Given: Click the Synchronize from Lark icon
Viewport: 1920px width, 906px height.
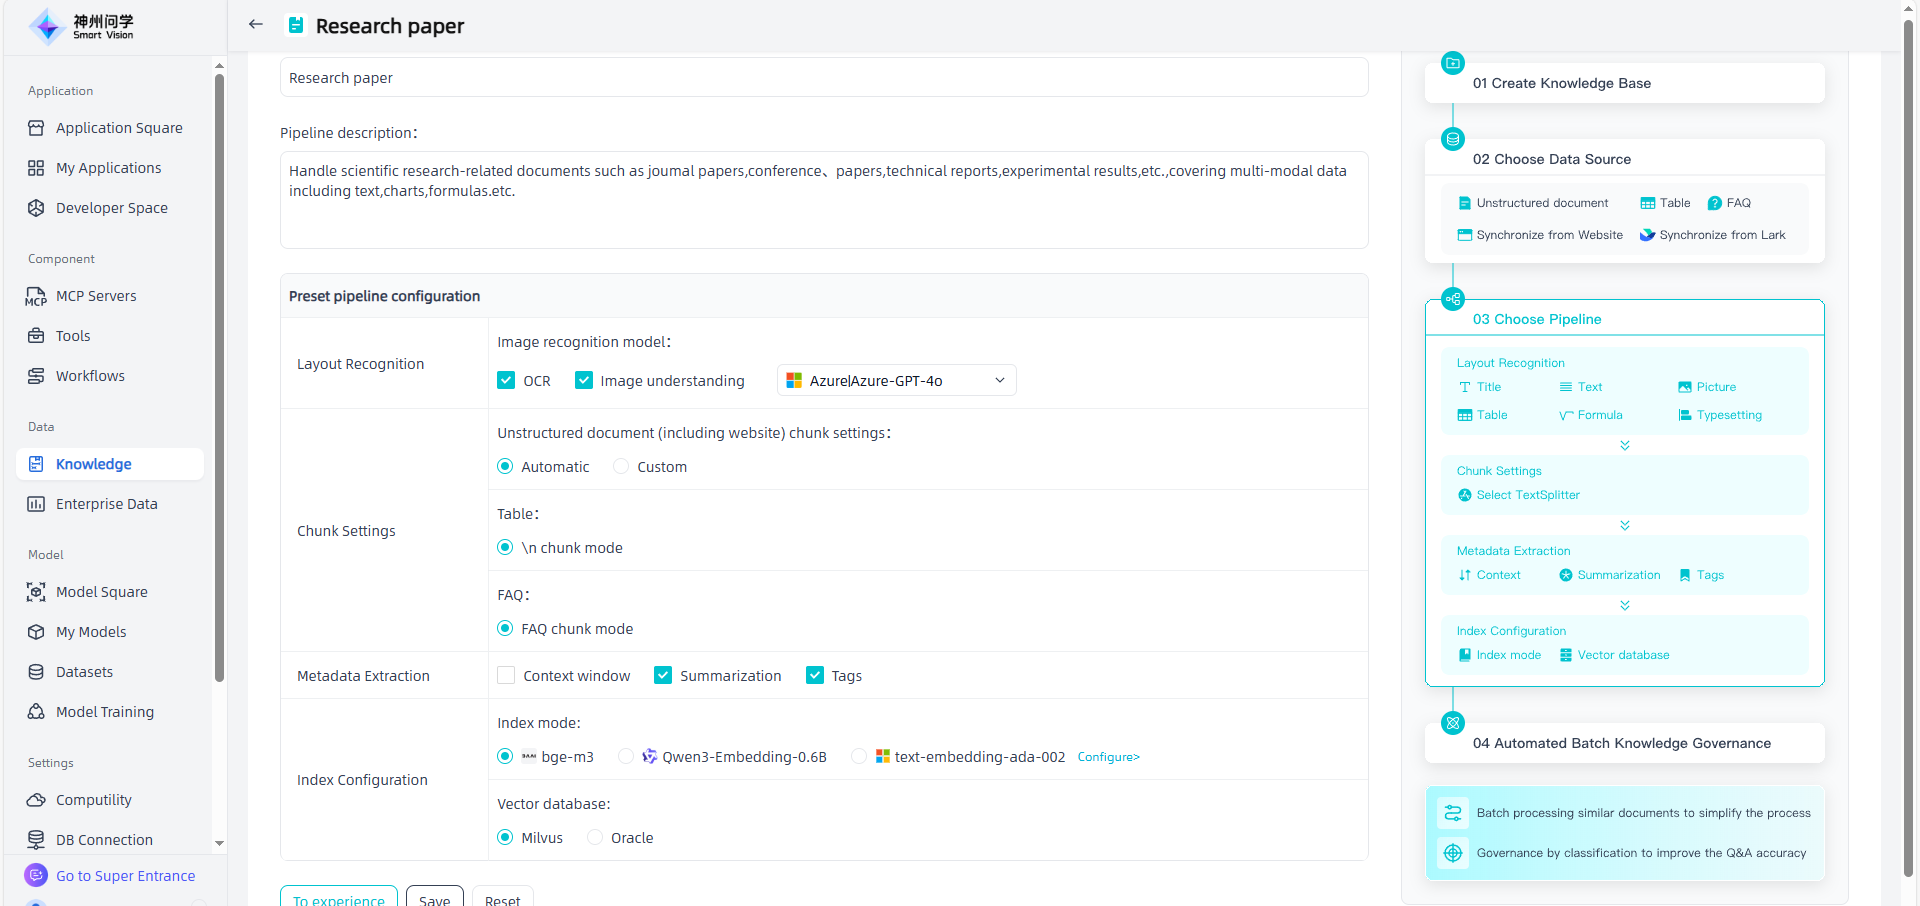Looking at the screenshot, I should pyautogui.click(x=1647, y=235).
